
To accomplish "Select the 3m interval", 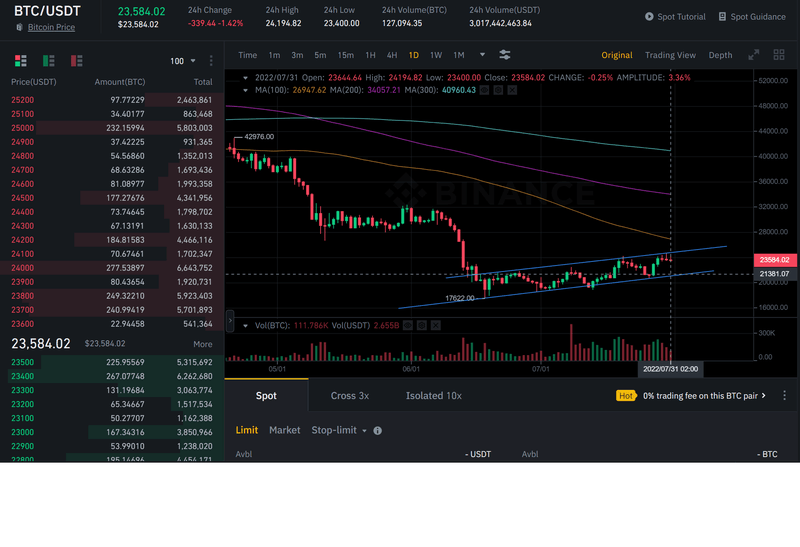I will pyautogui.click(x=297, y=55).
